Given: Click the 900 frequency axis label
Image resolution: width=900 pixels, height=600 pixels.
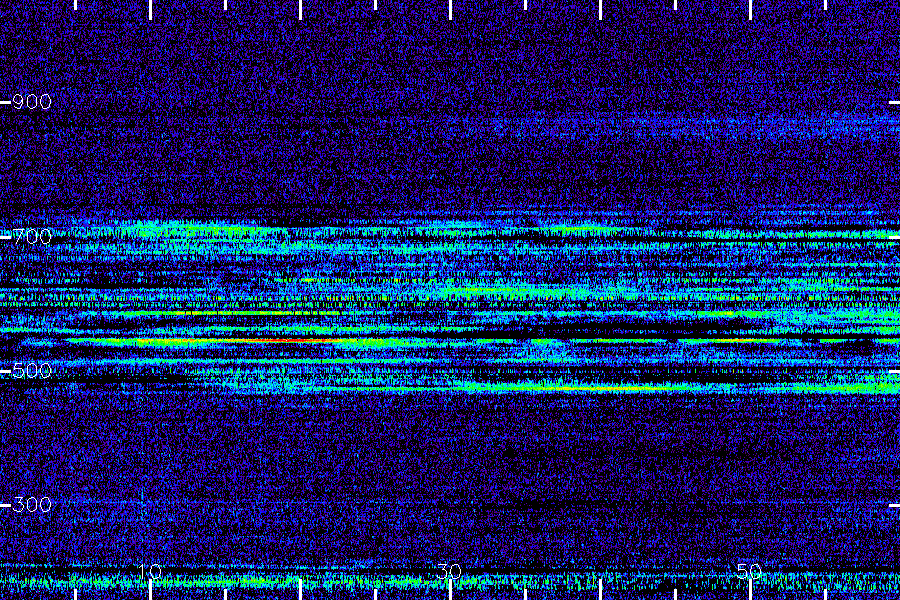Looking at the screenshot, I should [32, 102].
